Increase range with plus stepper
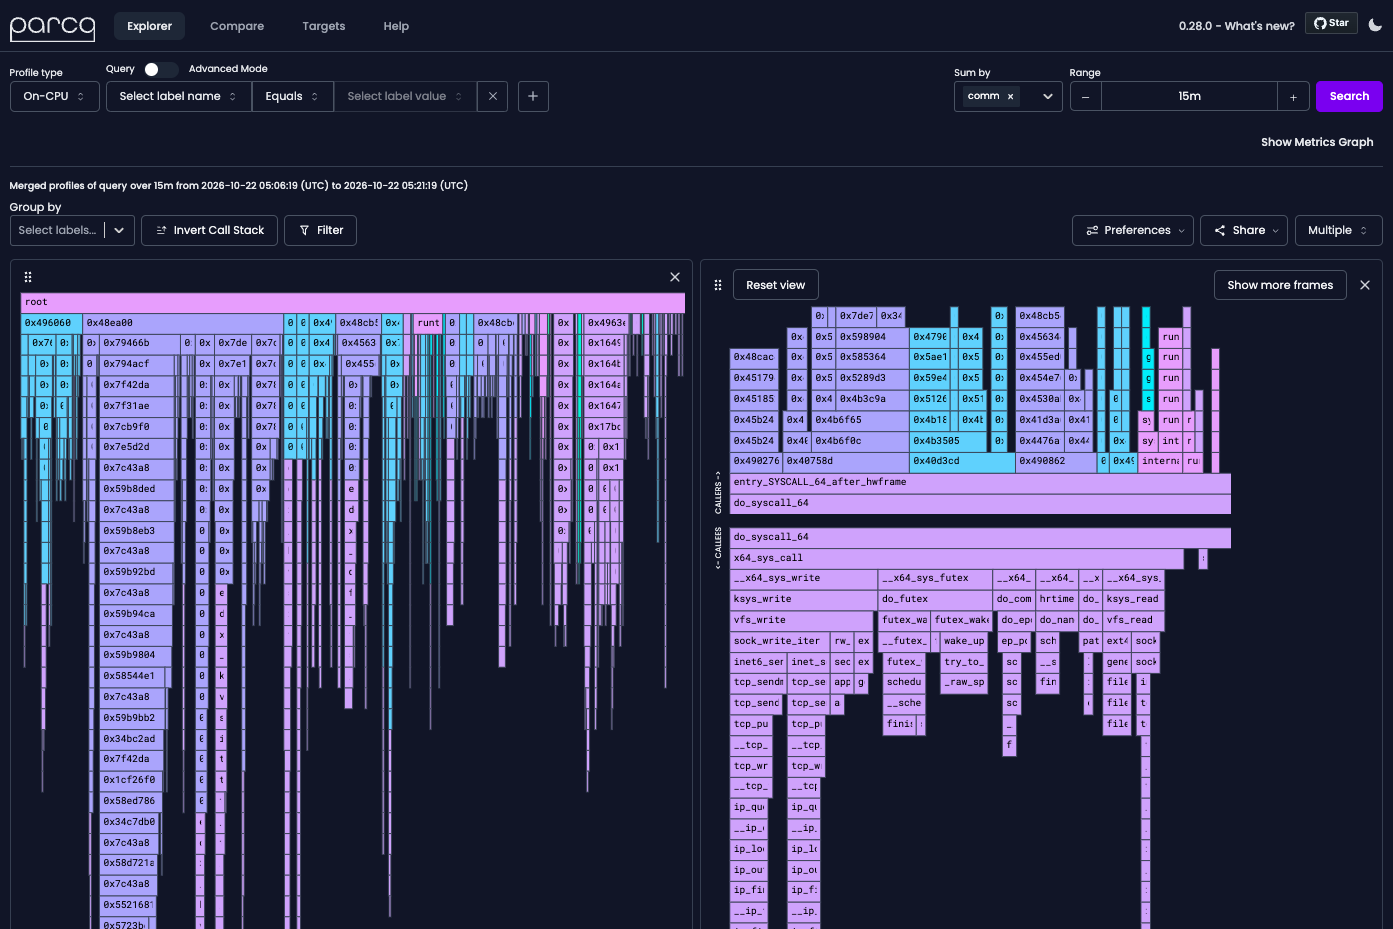Image resolution: width=1393 pixels, height=929 pixels. click(x=1293, y=96)
